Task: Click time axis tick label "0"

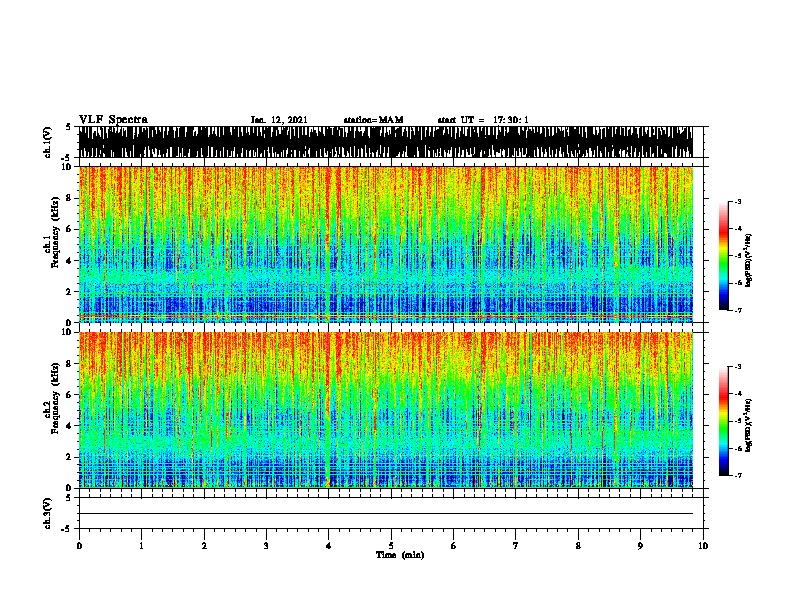Action: 79,546
